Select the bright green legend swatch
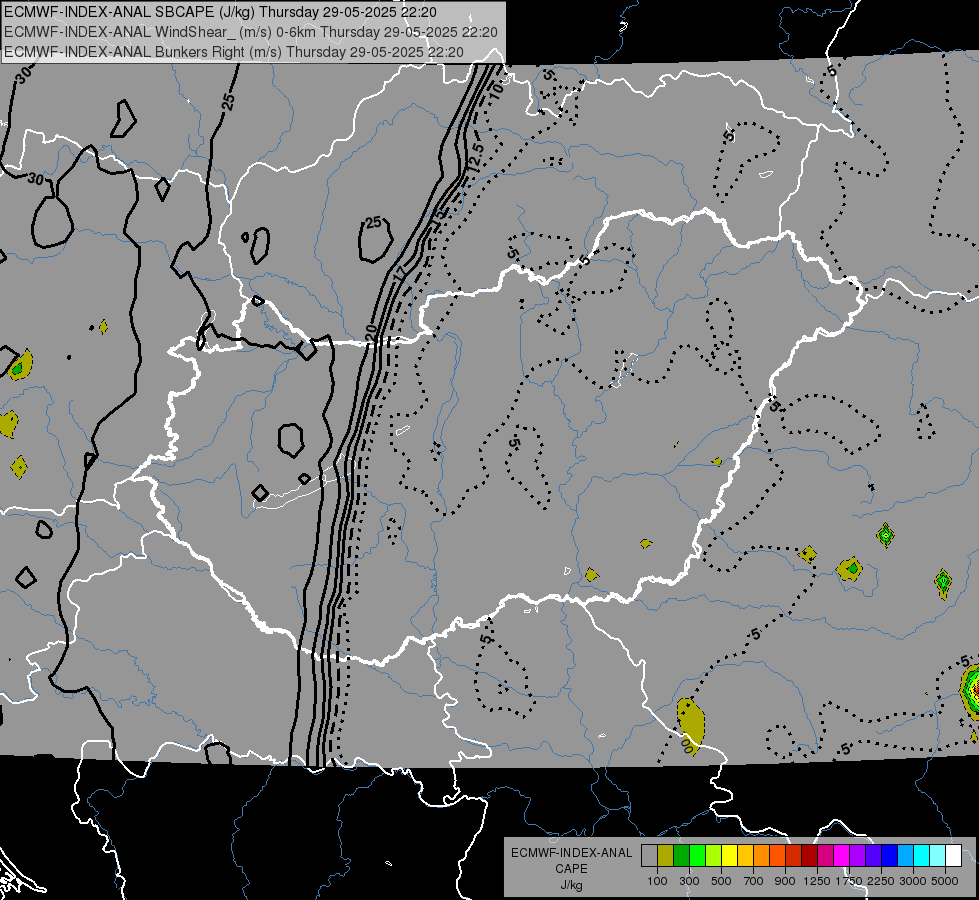The image size is (979, 900). 697,855
